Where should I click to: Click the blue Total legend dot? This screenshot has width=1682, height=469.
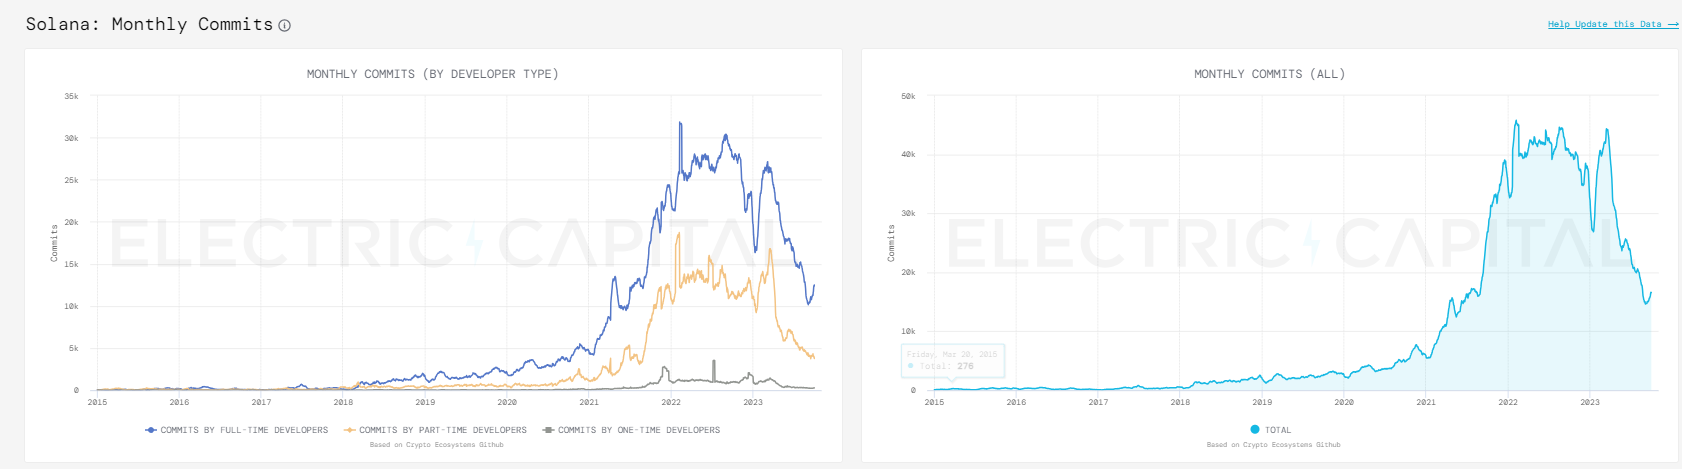pos(1255,430)
